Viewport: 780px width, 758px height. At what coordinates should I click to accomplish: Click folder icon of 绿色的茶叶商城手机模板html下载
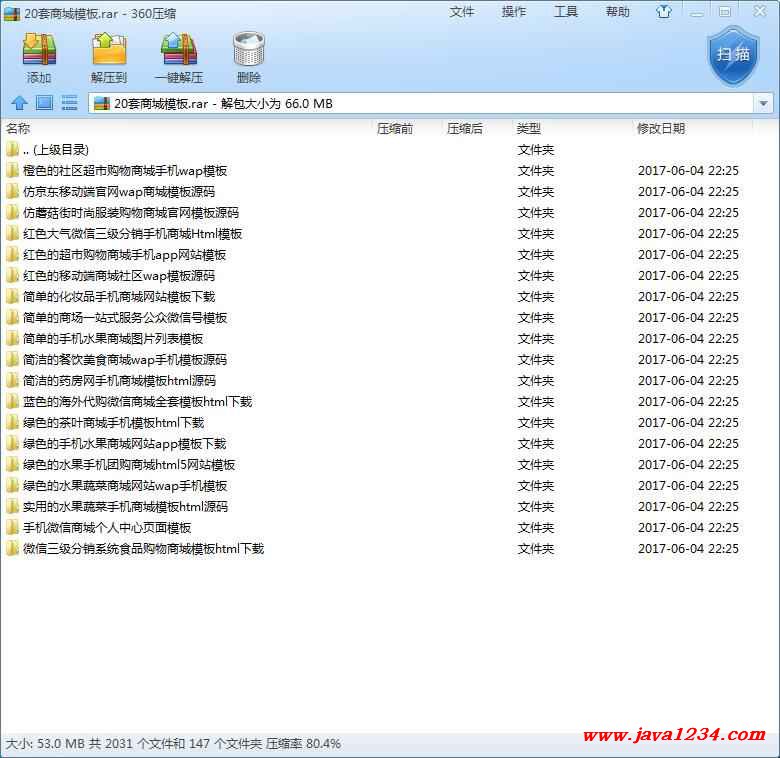tap(12, 423)
